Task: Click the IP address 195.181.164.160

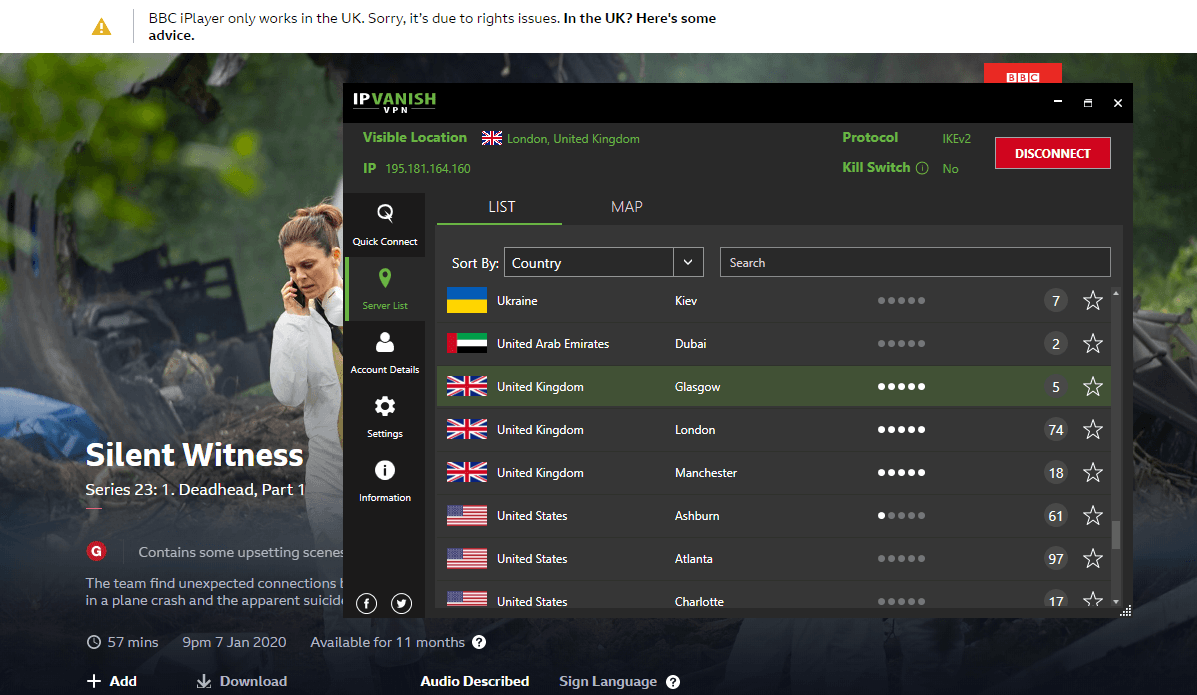Action: point(428,169)
